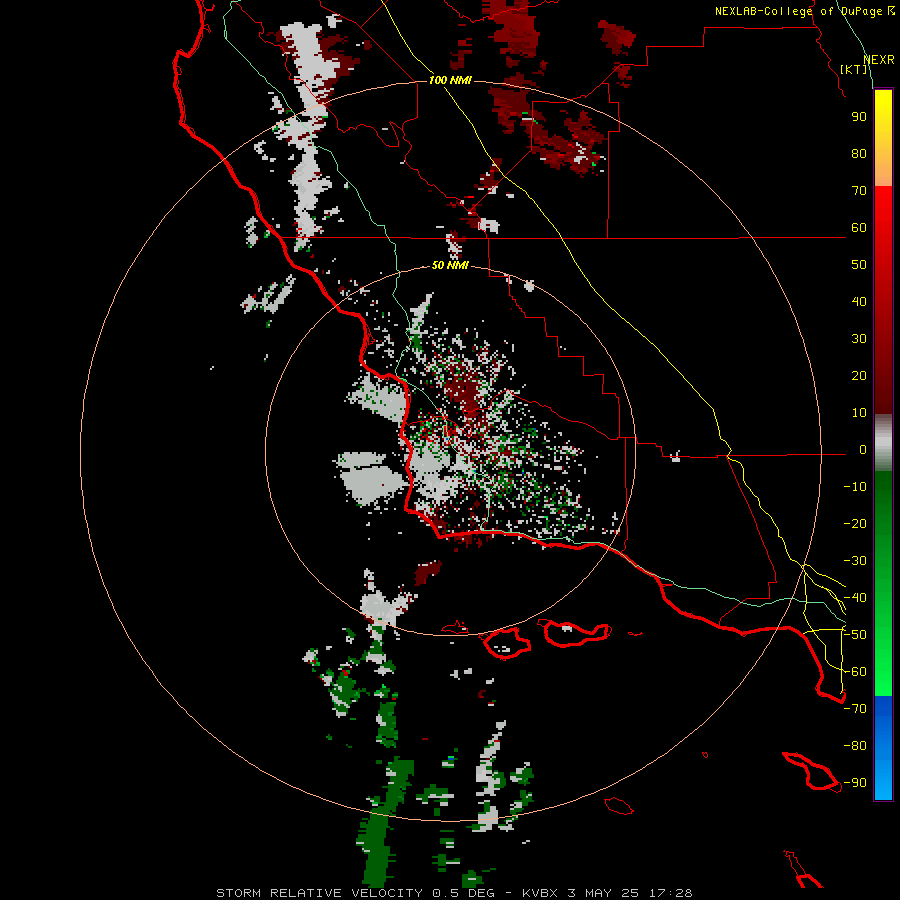900x900 pixels.
Task: Click the 50 value on velocity scale
Action: click(859, 265)
